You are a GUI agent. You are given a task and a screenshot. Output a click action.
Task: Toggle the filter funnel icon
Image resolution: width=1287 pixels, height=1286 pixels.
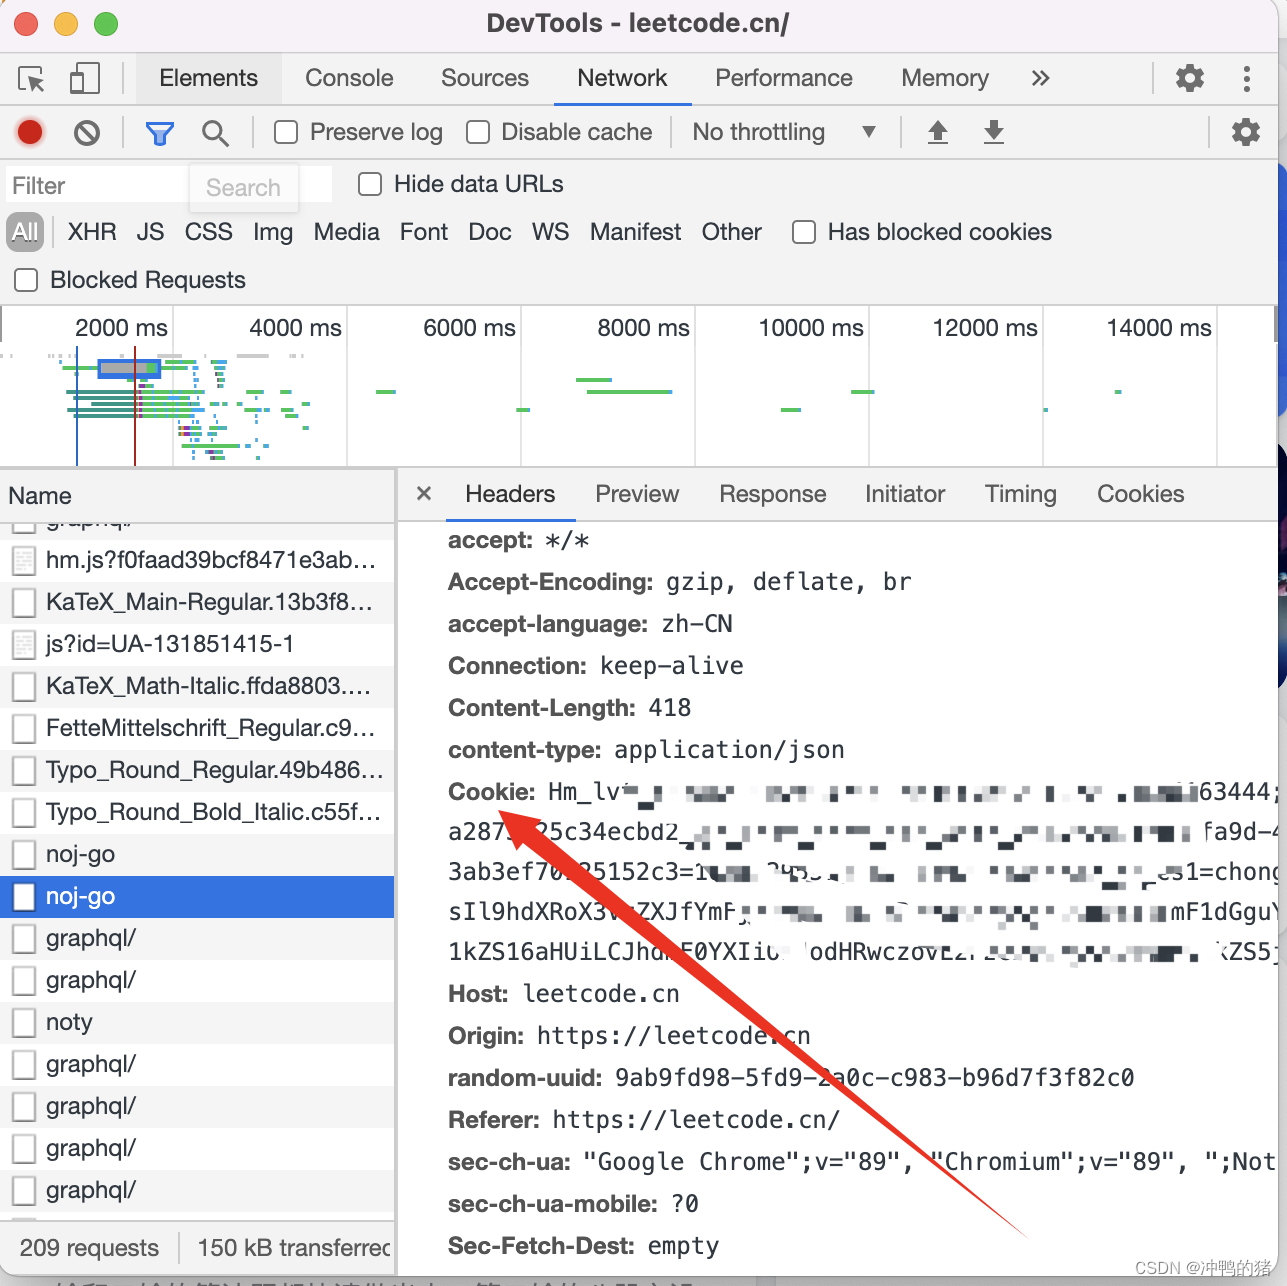pos(160,133)
